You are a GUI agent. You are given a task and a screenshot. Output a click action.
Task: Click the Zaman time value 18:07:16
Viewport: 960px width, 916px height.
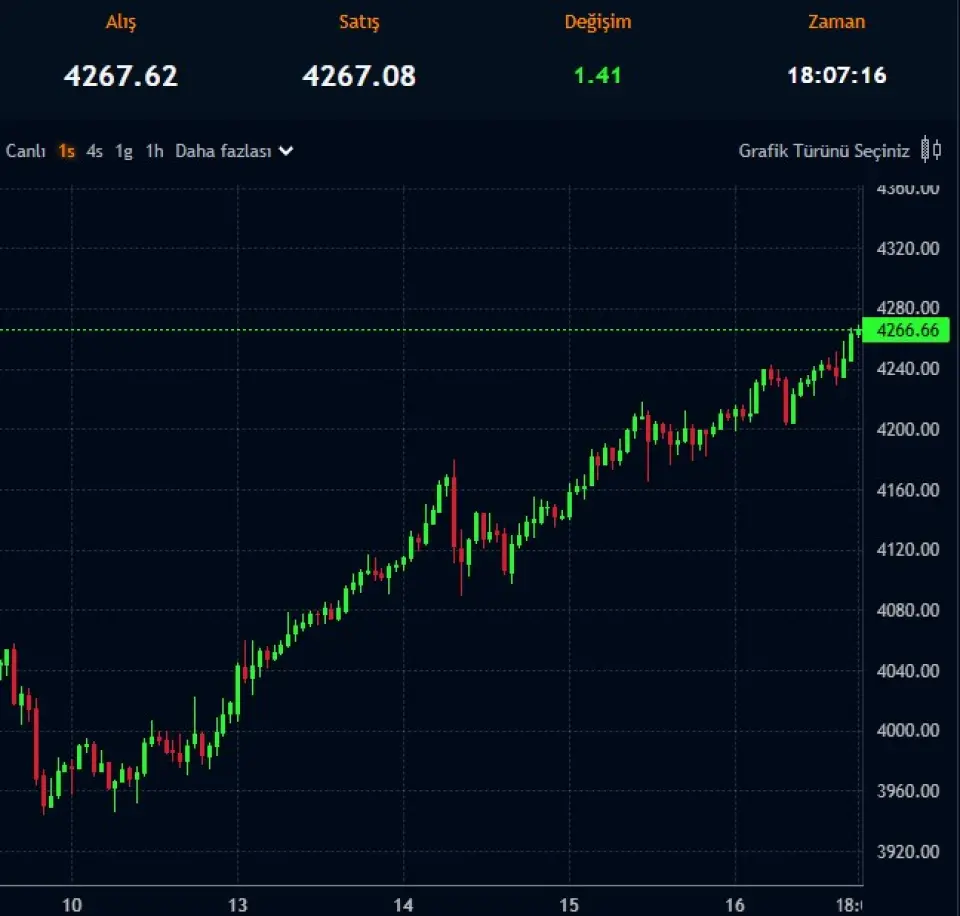(x=836, y=75)
